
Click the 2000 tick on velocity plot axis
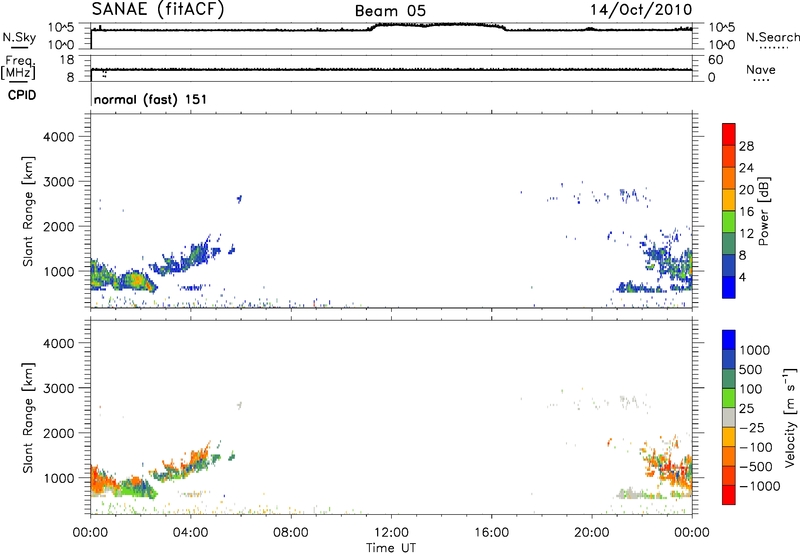[58, 433]
